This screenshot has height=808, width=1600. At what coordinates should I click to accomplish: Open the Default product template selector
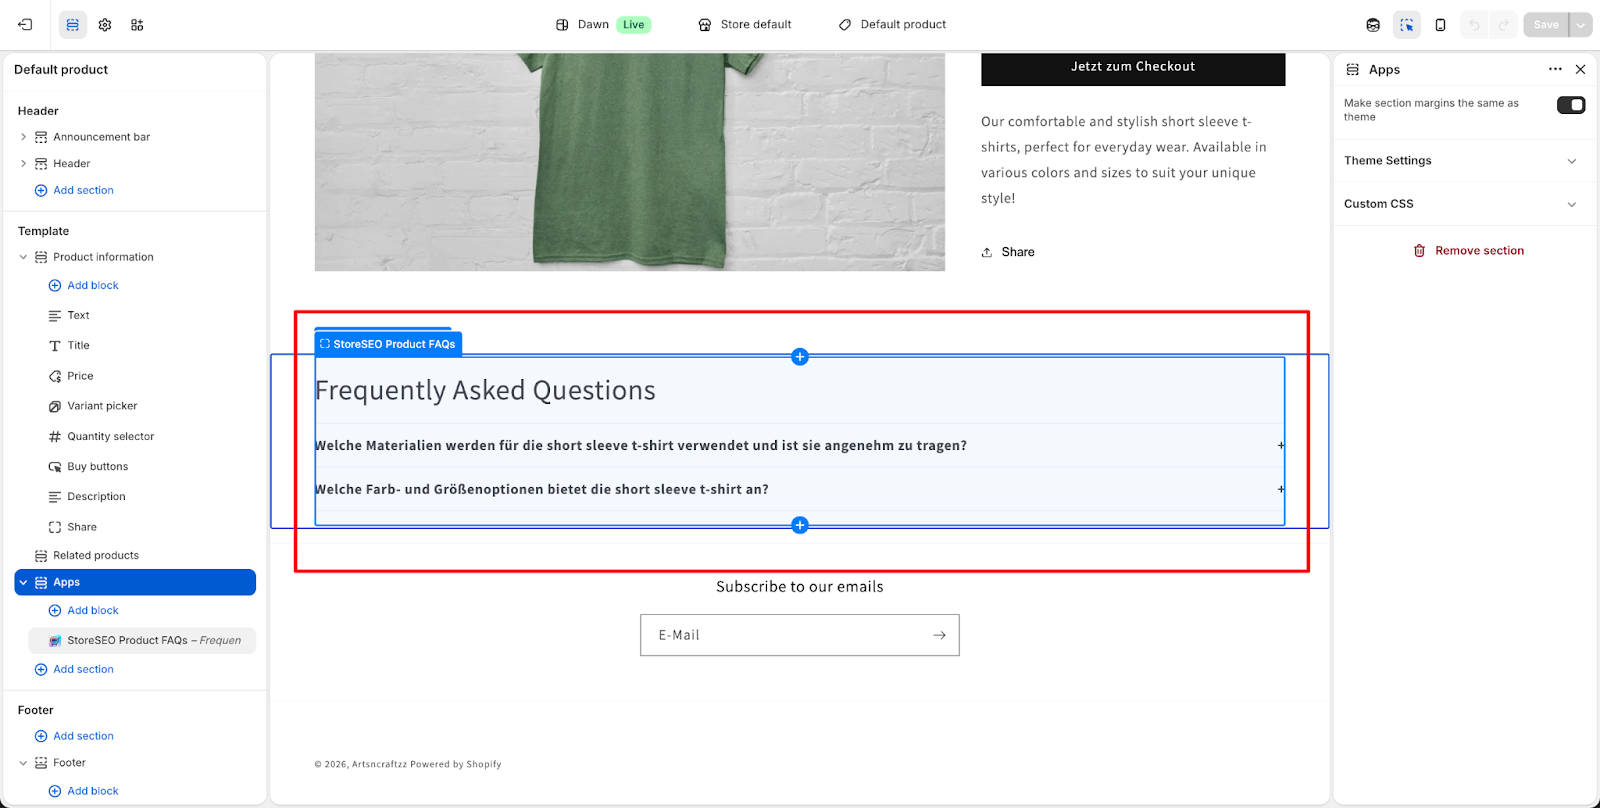[x=892, y=24]
